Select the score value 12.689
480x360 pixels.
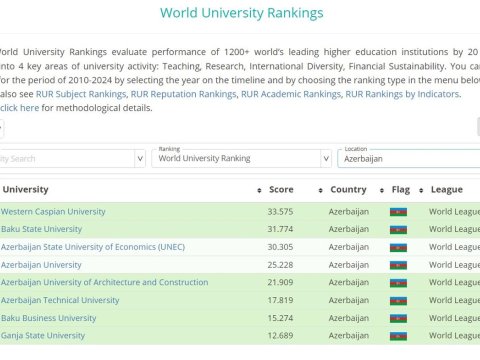[x=280, y=336]
